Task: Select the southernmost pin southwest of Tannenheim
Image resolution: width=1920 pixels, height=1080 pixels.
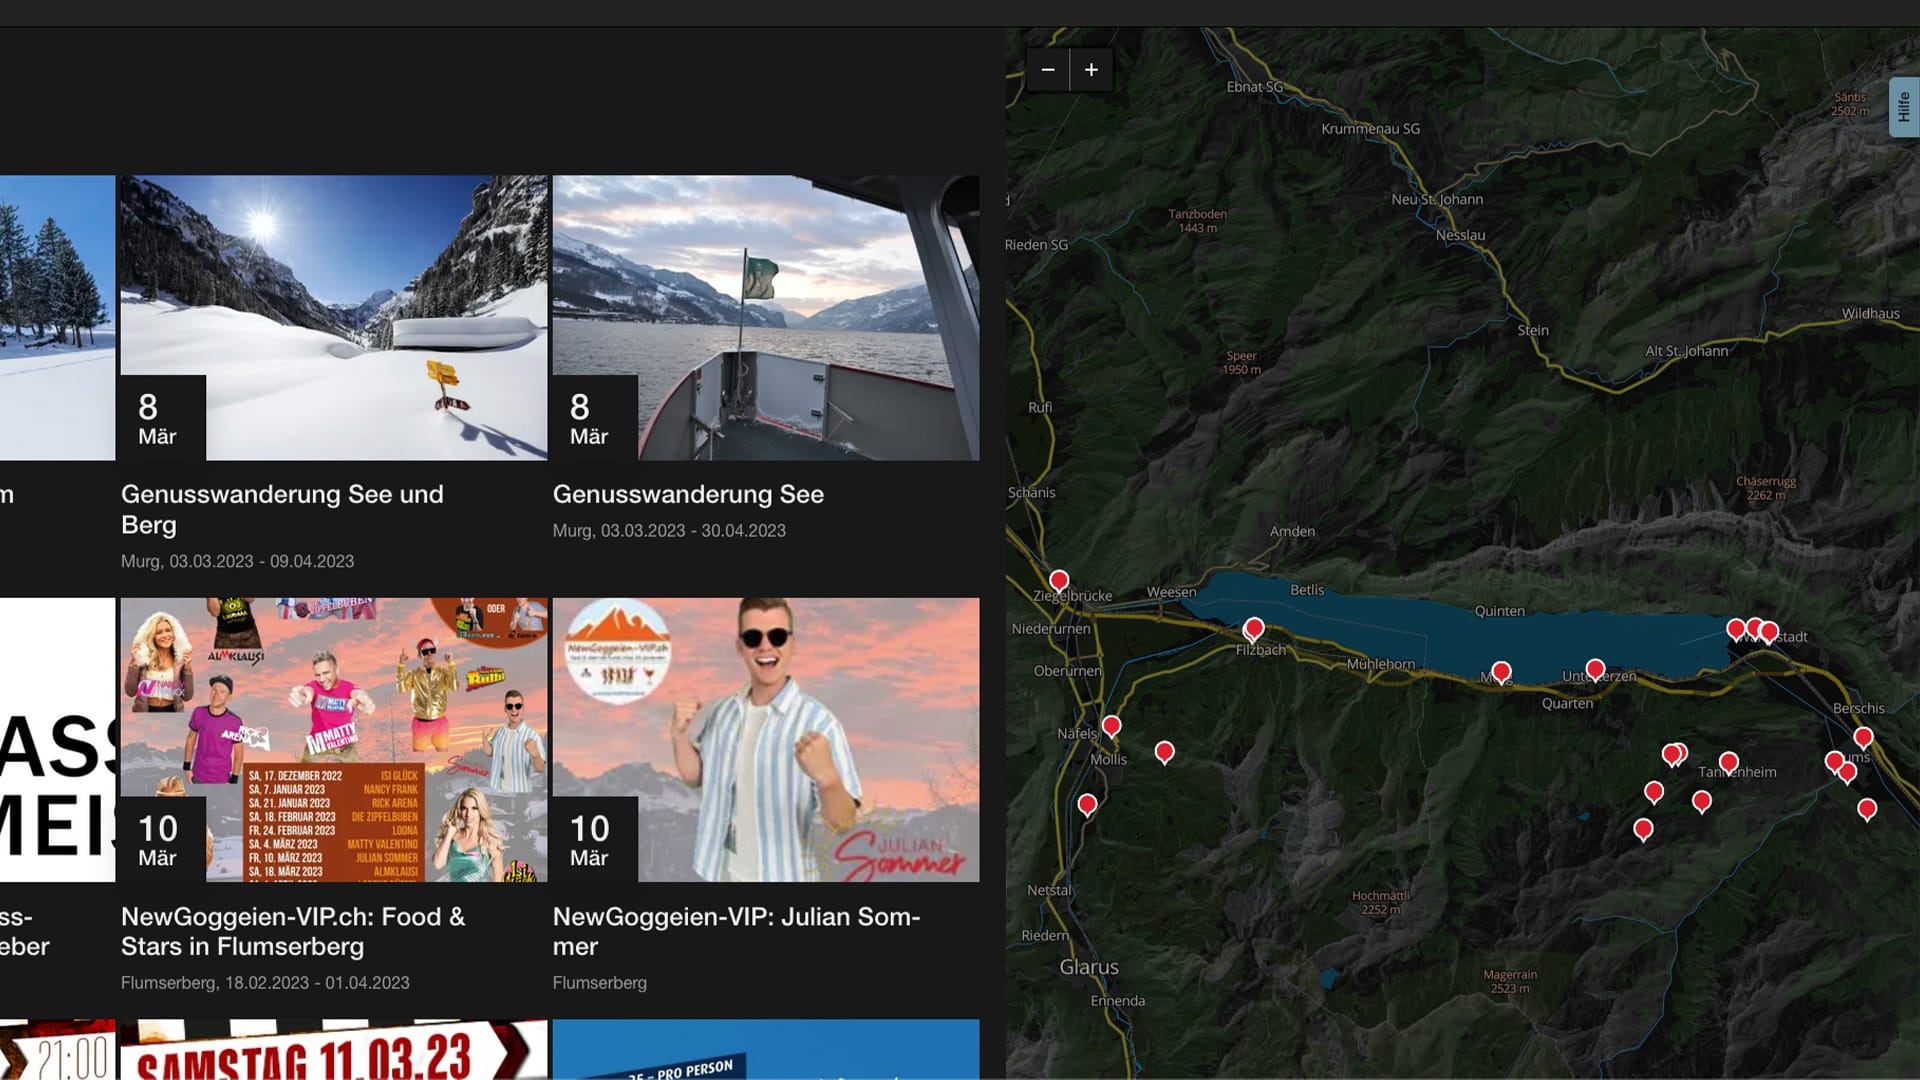Action: (1643, 830)
